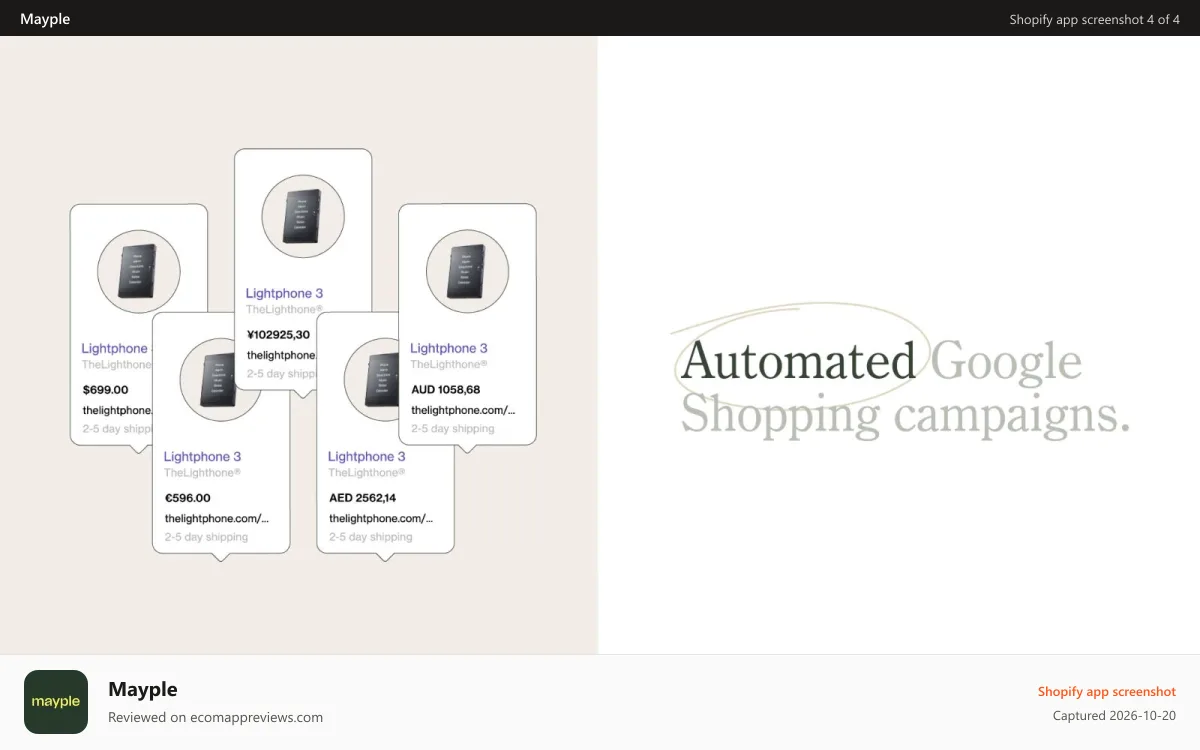Open Lightphone 3 title on AUD 1058,68 card
The image size is (1200, 750).
pos(449,348)
